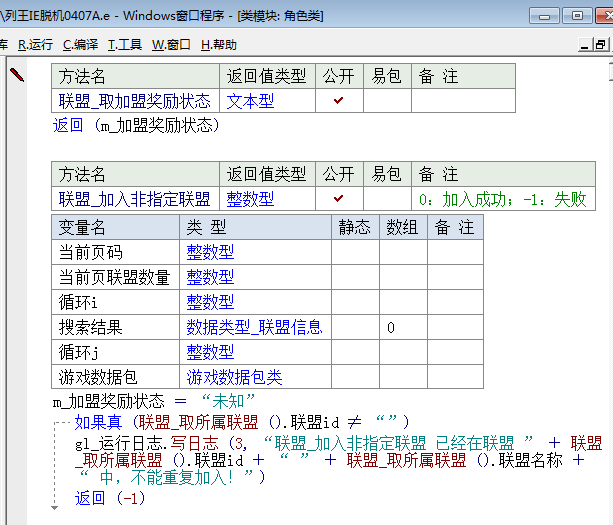Screen dimensions: 613x525
Task: Open the R.运行 menu
Action: (x=35, y=45)
